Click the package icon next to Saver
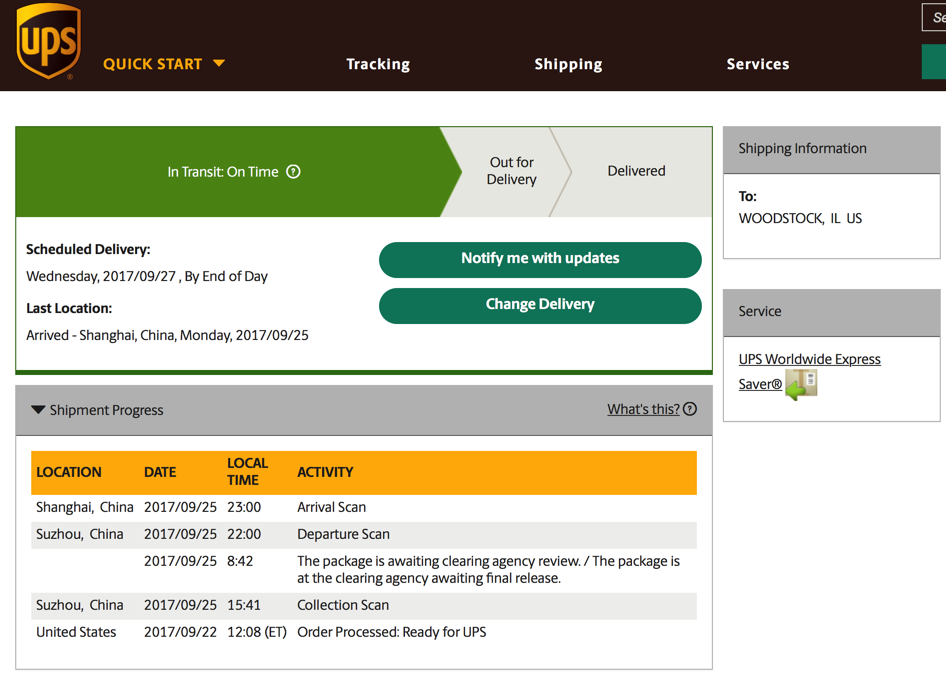This screenshot has height=682, width=946. (801, 385)
